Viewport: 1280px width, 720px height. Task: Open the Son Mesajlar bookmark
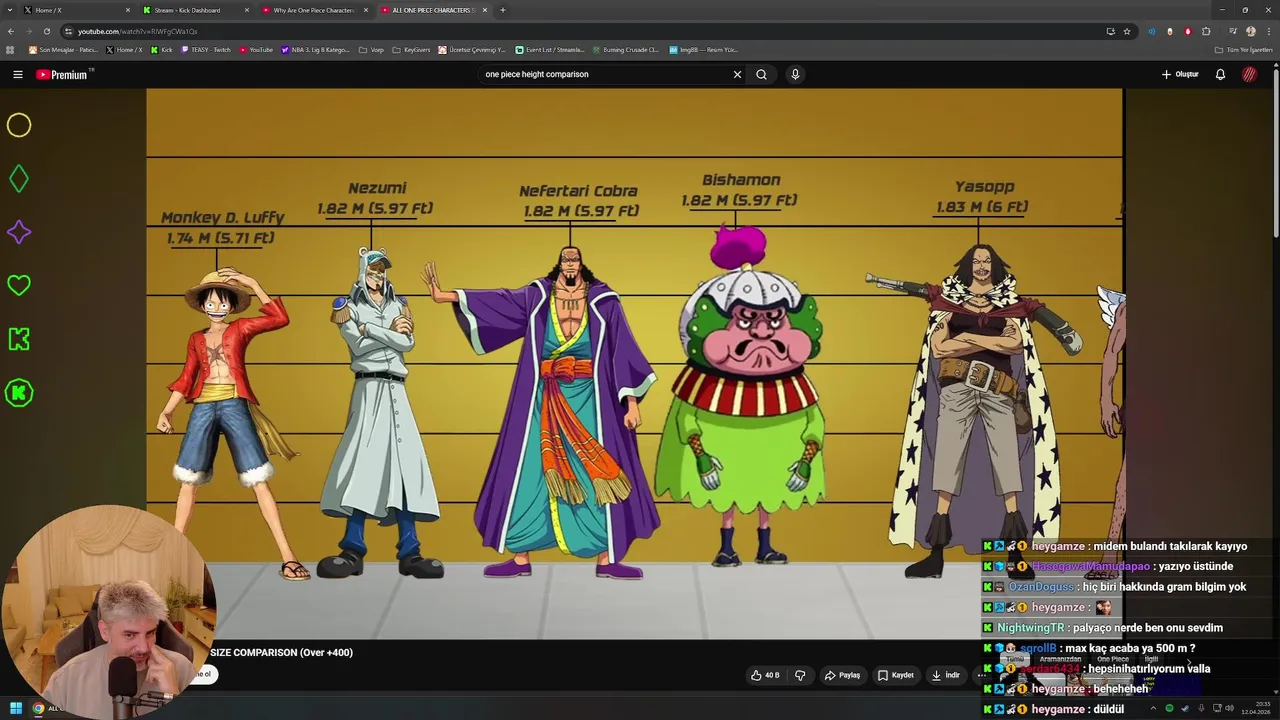tap(64, 49)
